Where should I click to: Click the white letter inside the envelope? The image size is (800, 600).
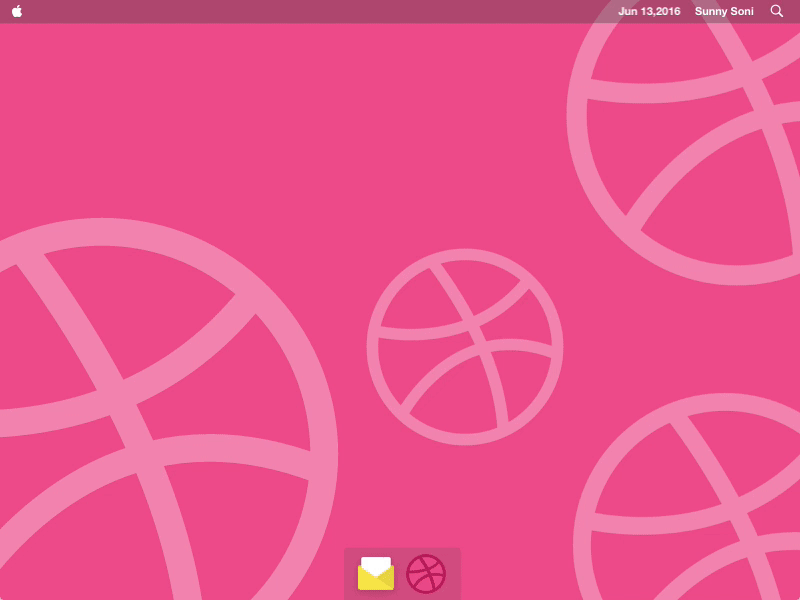pos(376,564)
